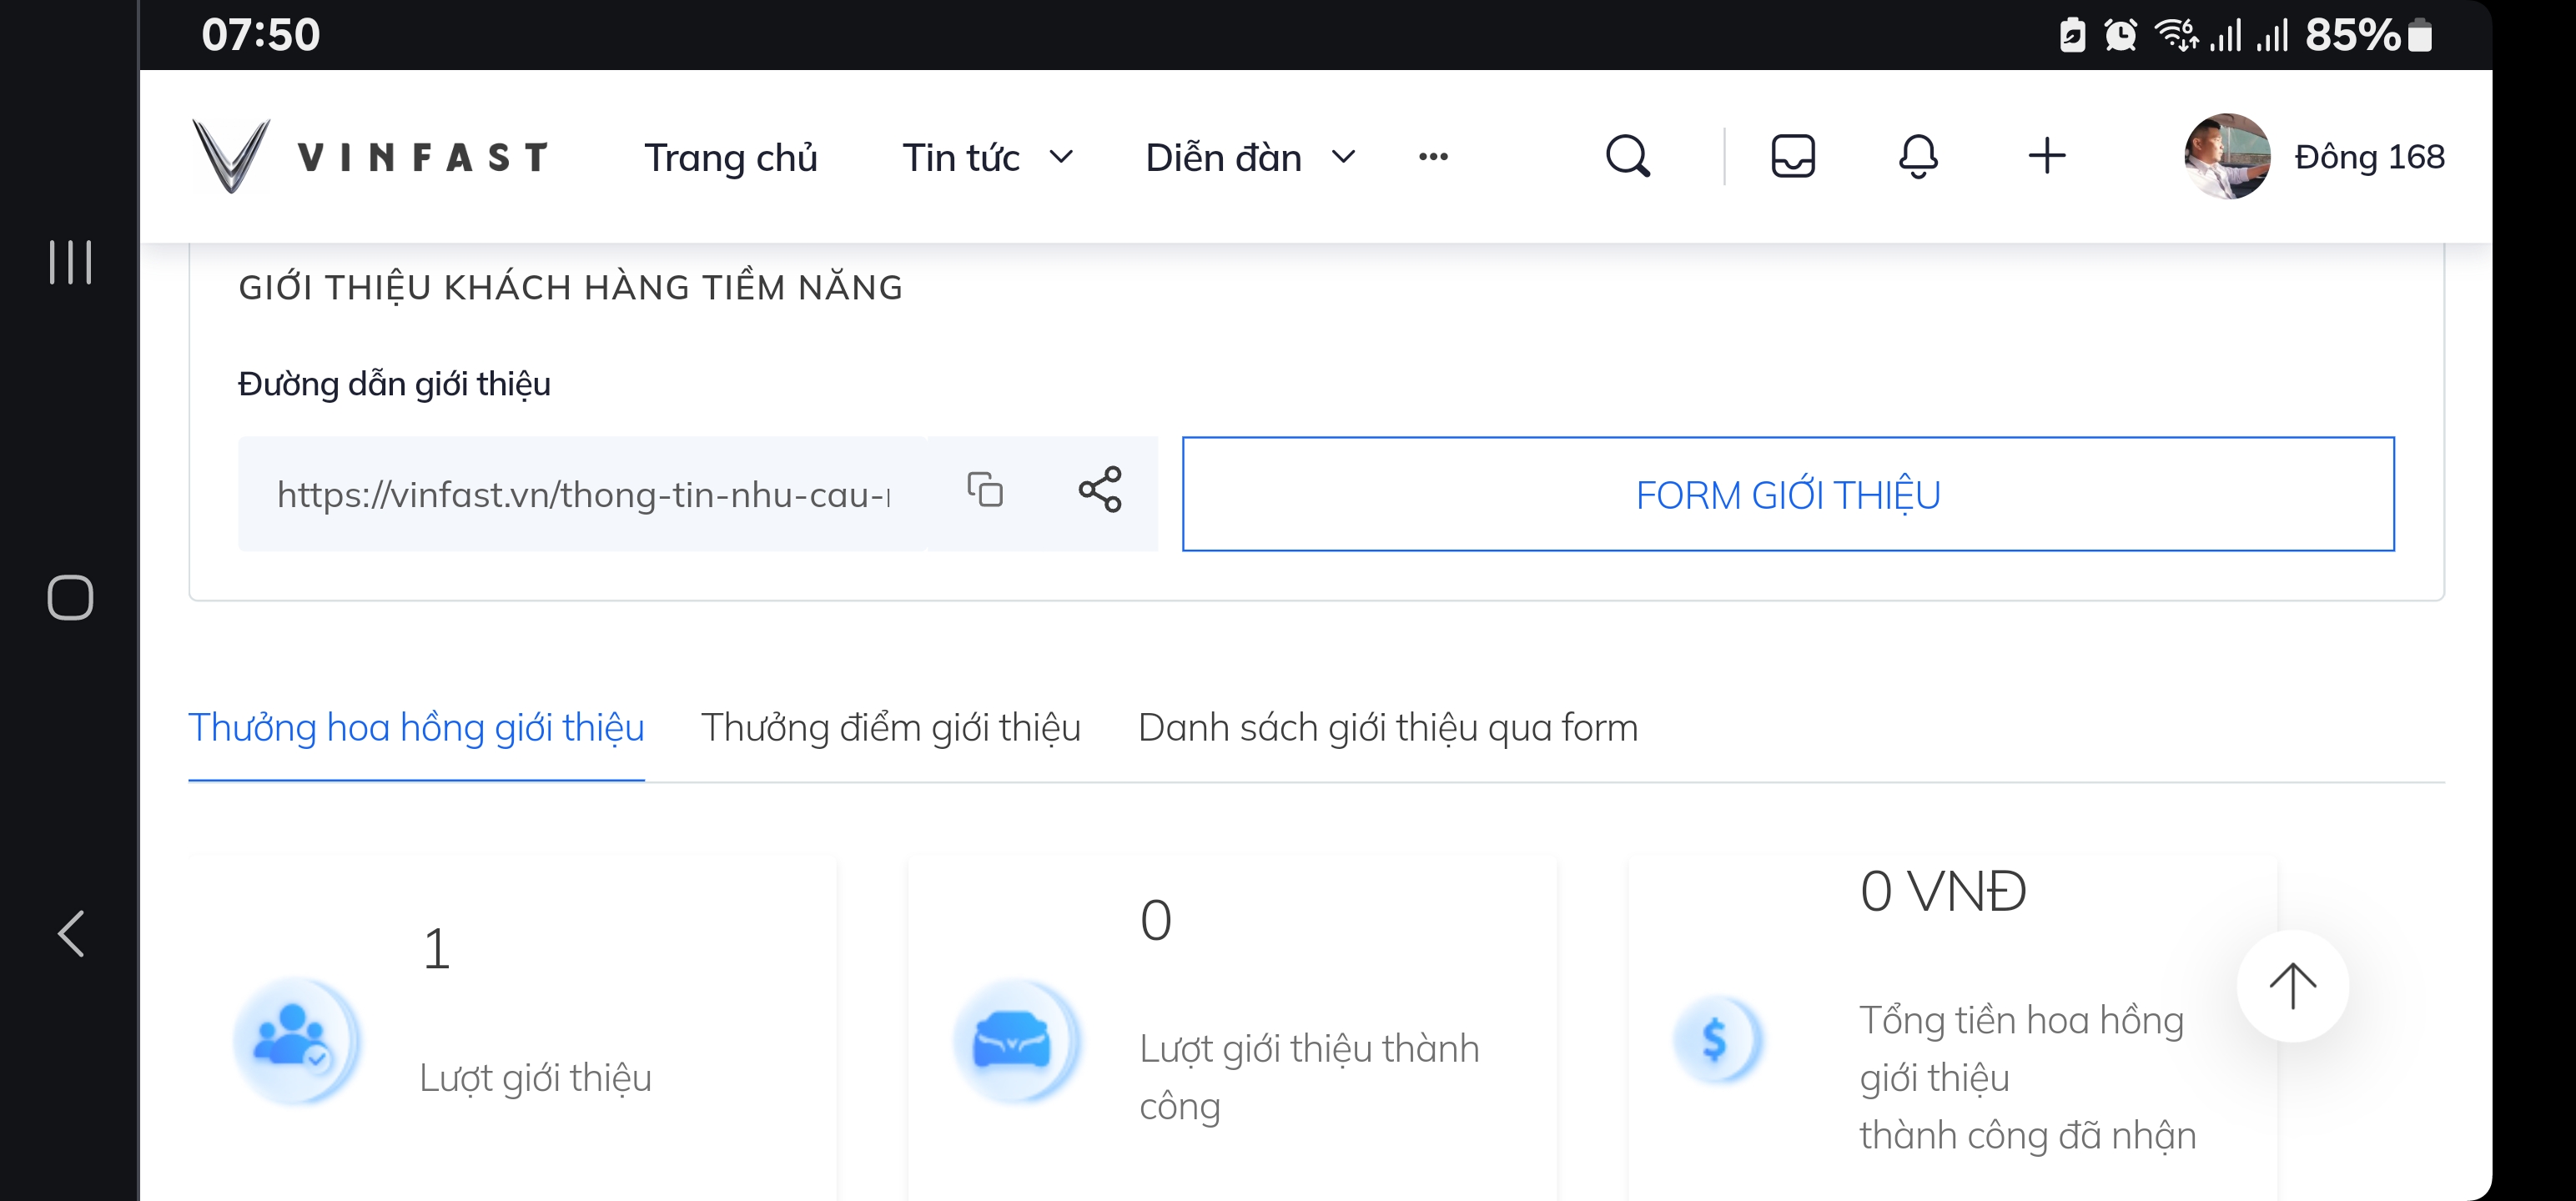Go to Trang chủ menu item
Image resolution: width=2576 pixels, height=1201 pixels.
730,157
